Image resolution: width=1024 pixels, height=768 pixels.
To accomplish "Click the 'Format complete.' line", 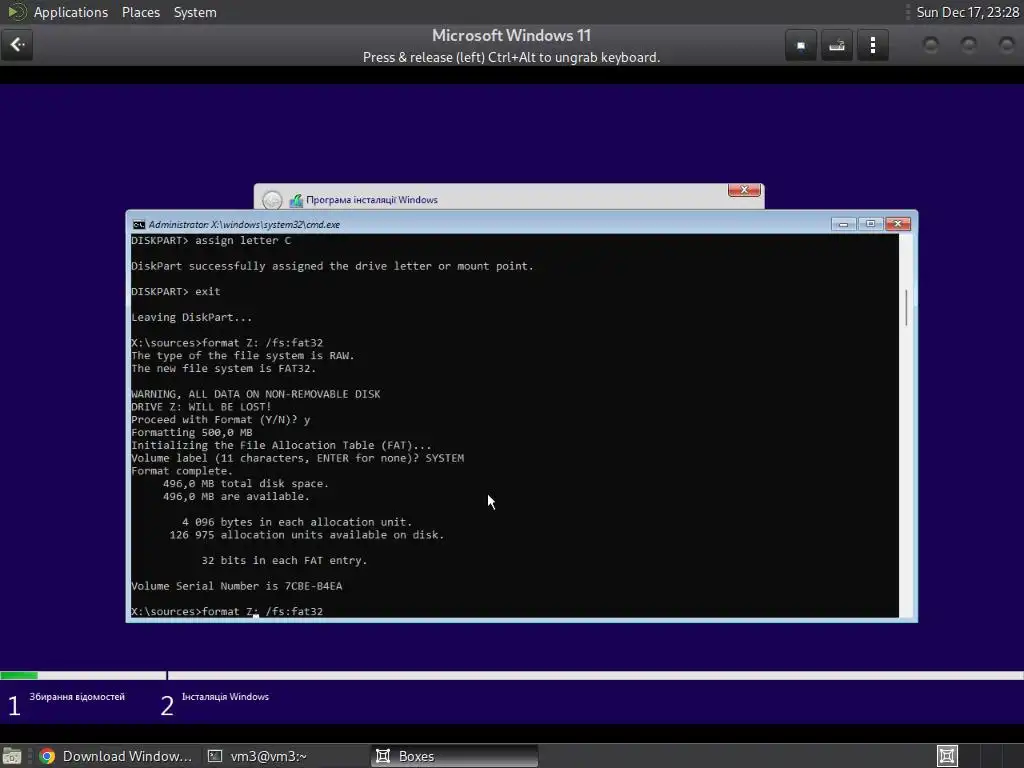I will pos(182,471).
